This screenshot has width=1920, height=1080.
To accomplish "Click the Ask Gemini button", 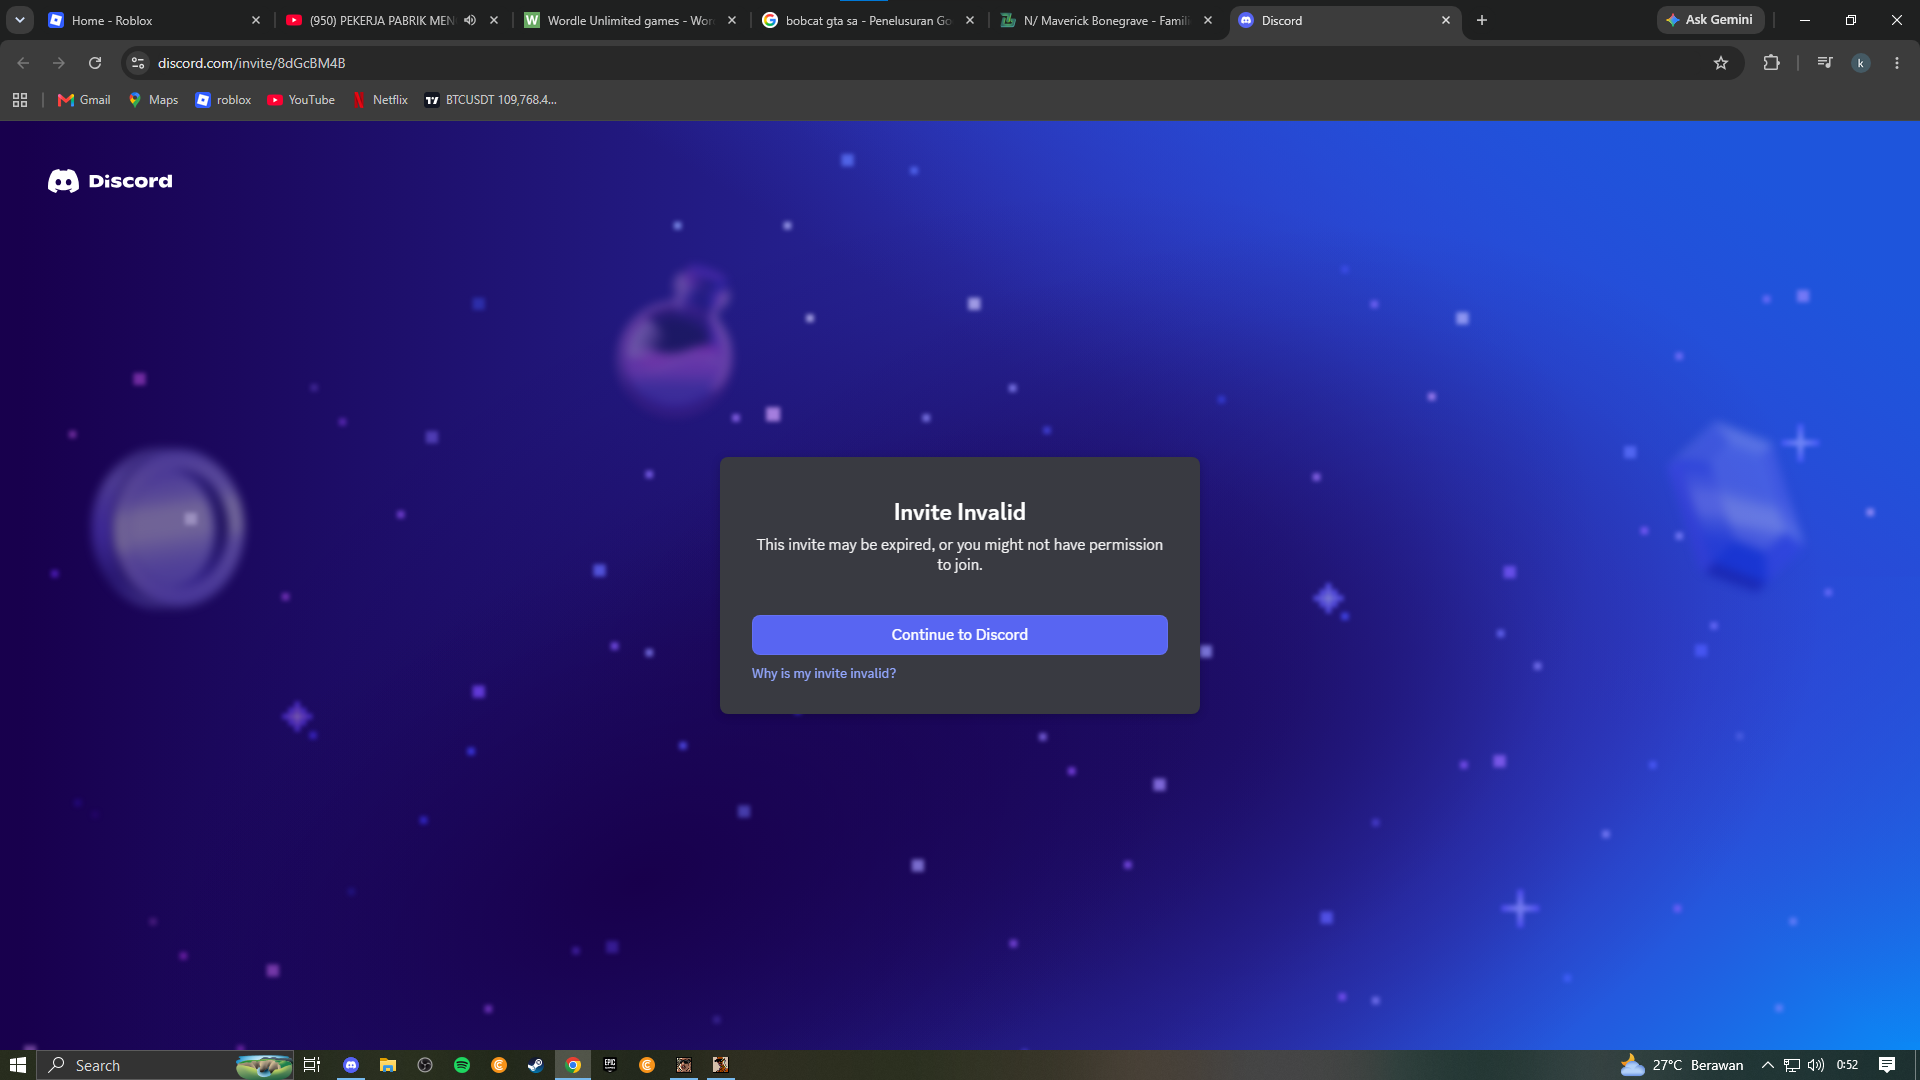I will coord(1710,20).
